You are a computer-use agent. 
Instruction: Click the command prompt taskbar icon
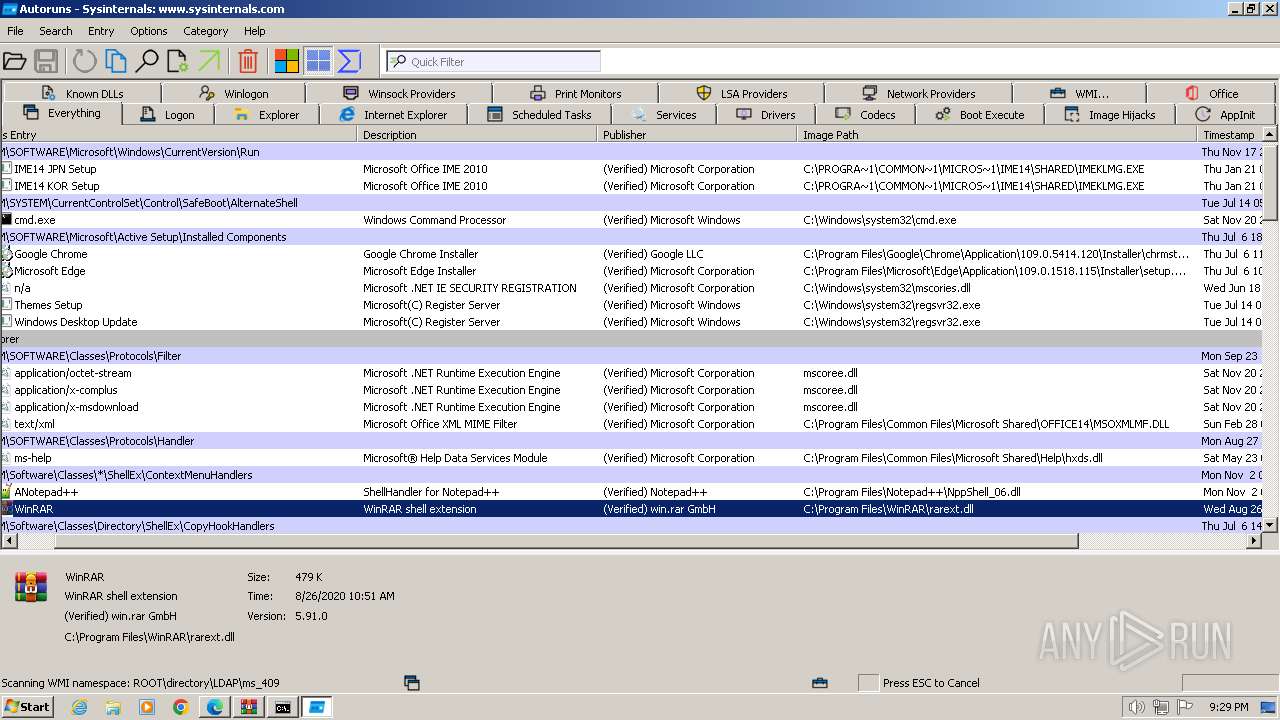(283, 707)
